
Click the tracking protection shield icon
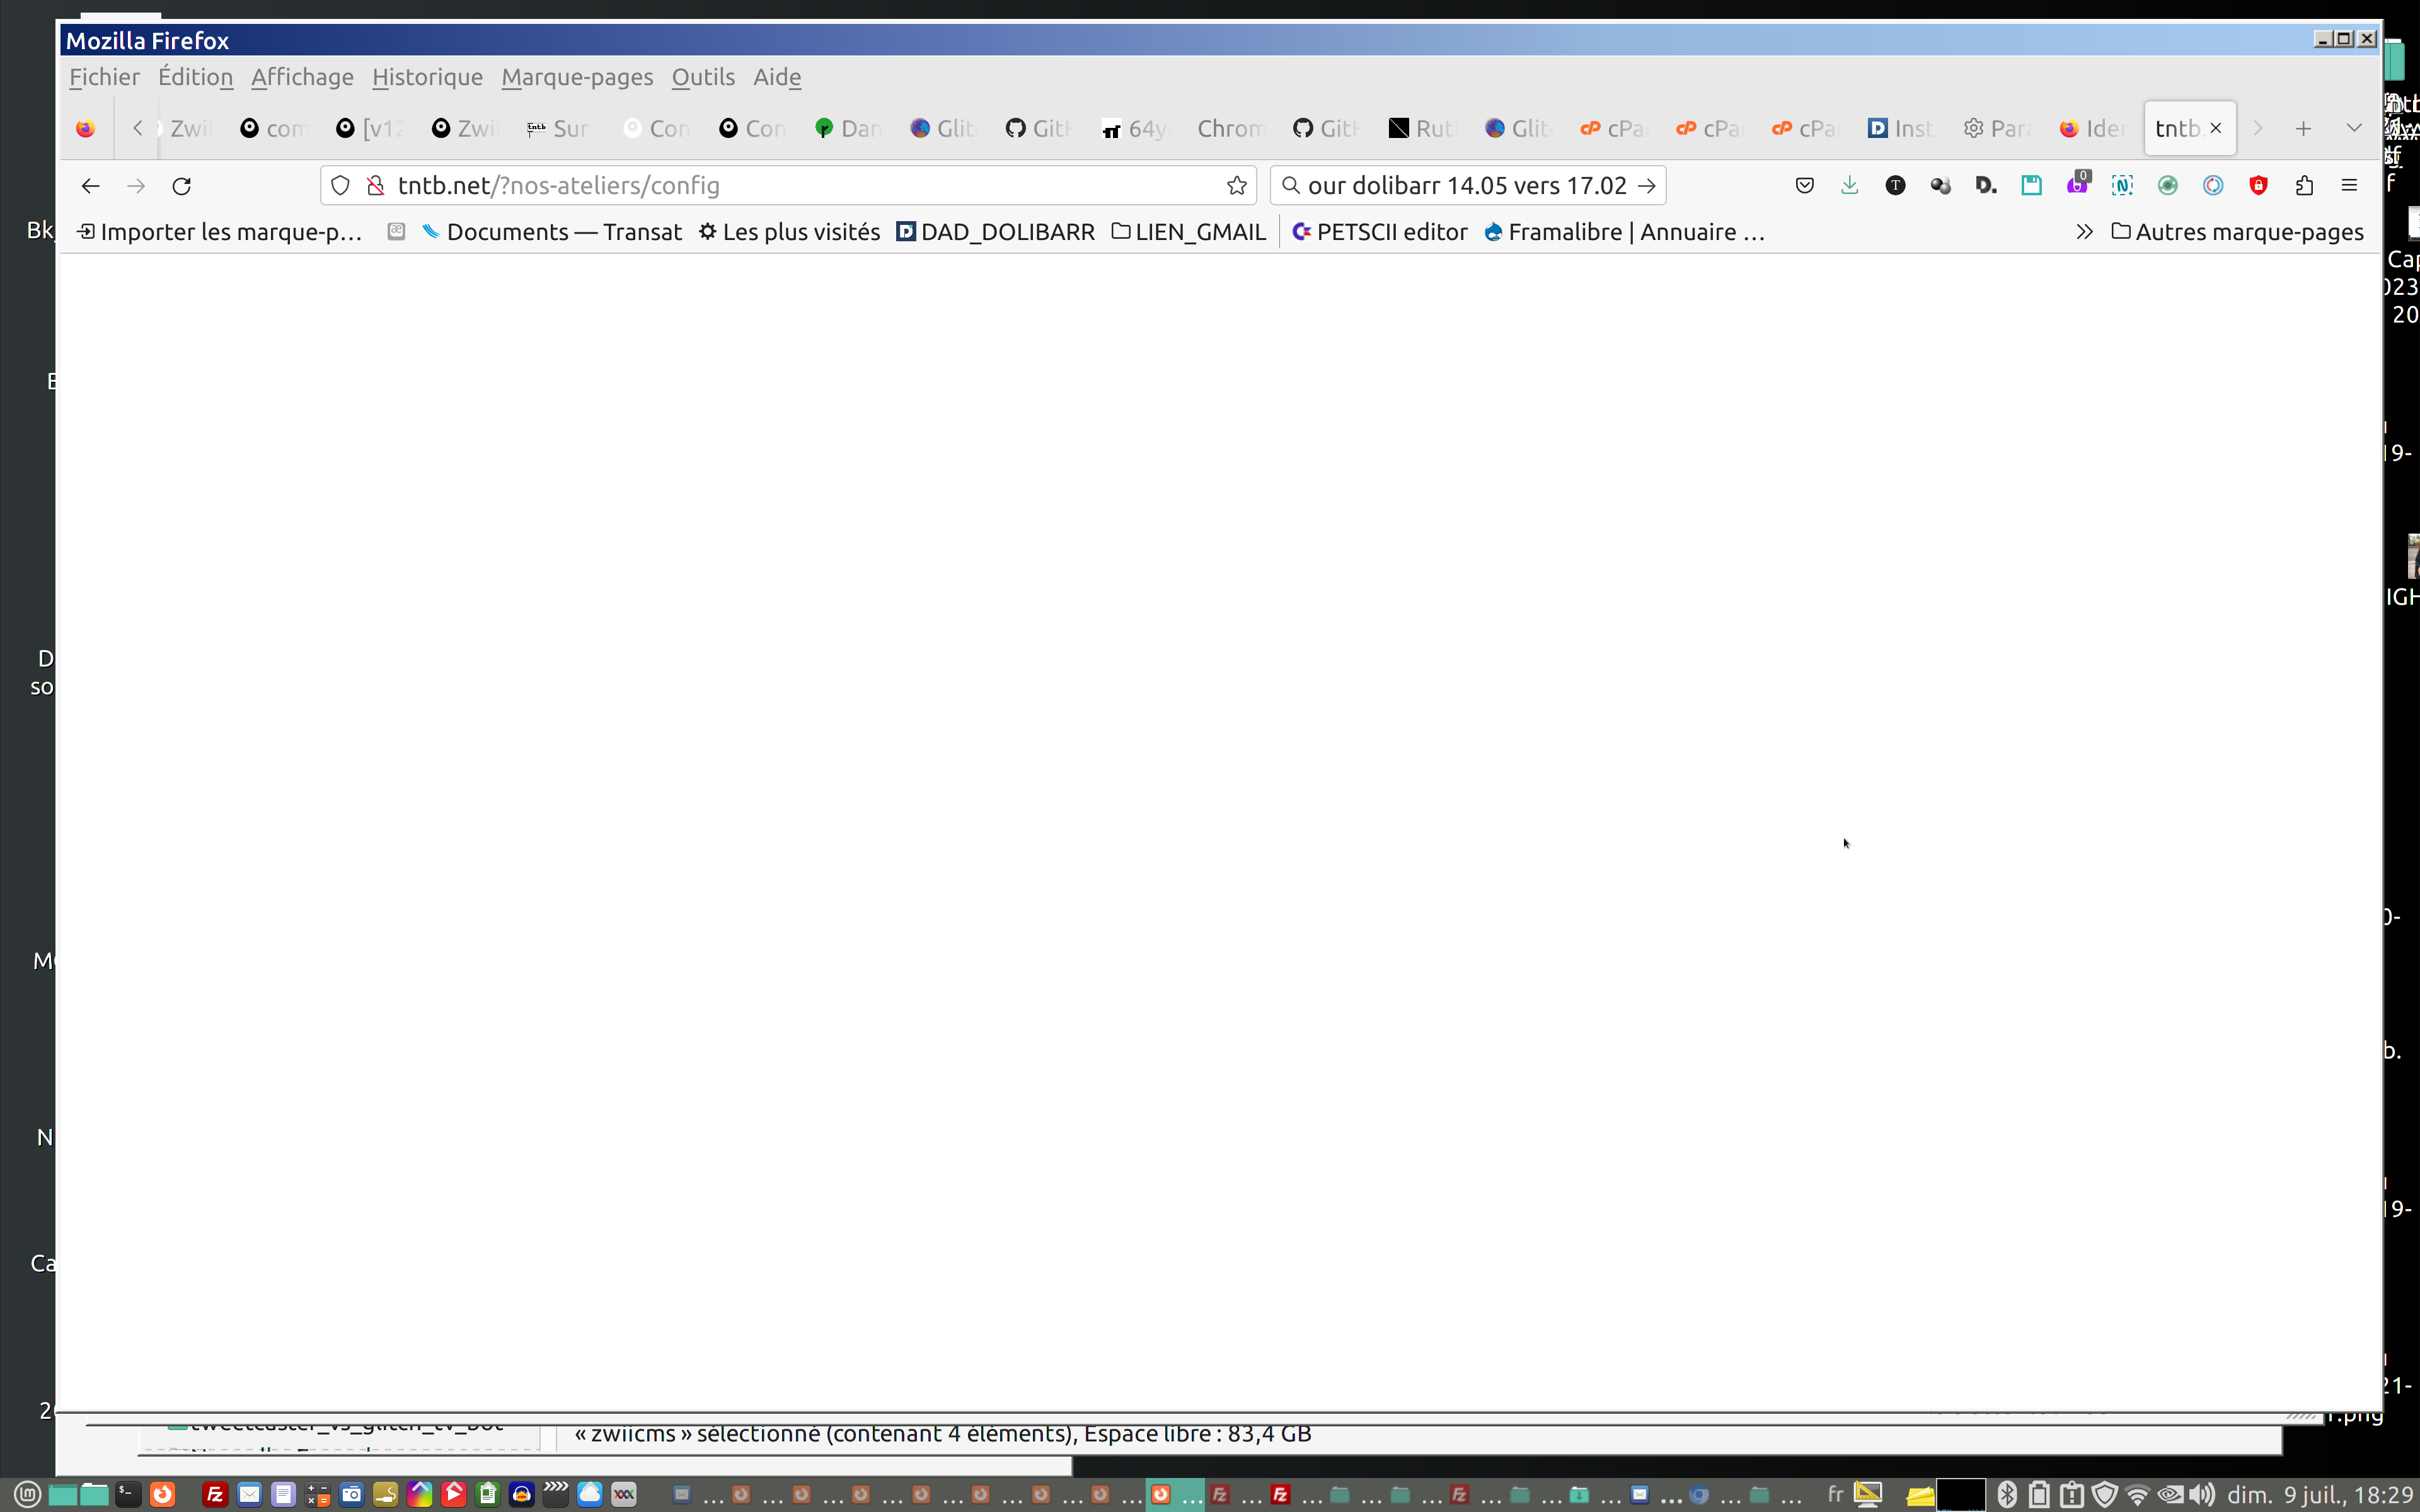pos(340,186)
